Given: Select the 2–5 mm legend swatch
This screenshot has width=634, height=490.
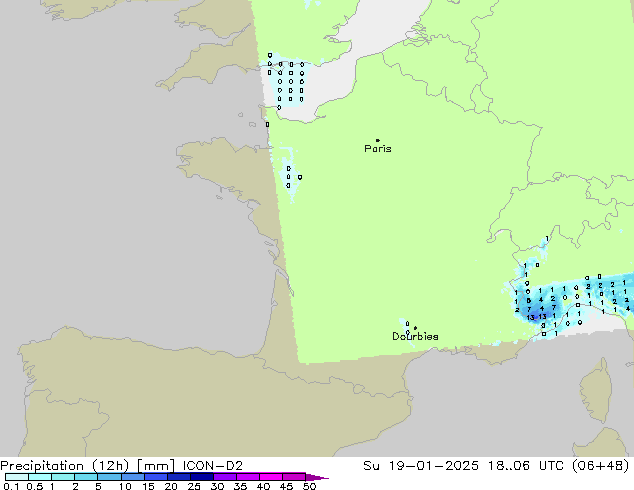Looking at the screenshot, I should click(x=86, y=477).
